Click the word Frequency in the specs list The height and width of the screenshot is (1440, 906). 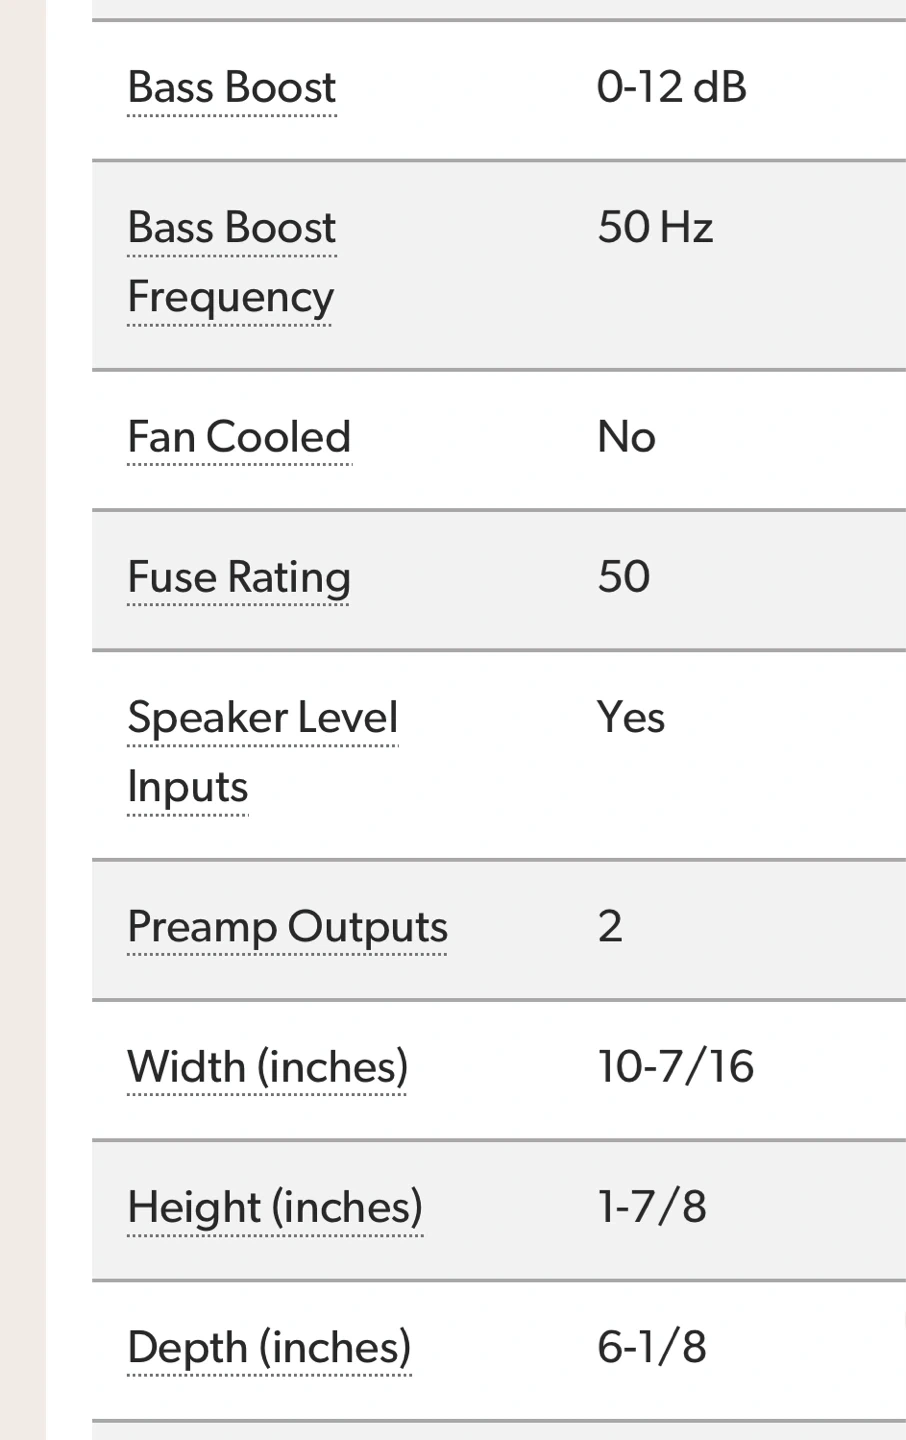(x=230, y=297)
